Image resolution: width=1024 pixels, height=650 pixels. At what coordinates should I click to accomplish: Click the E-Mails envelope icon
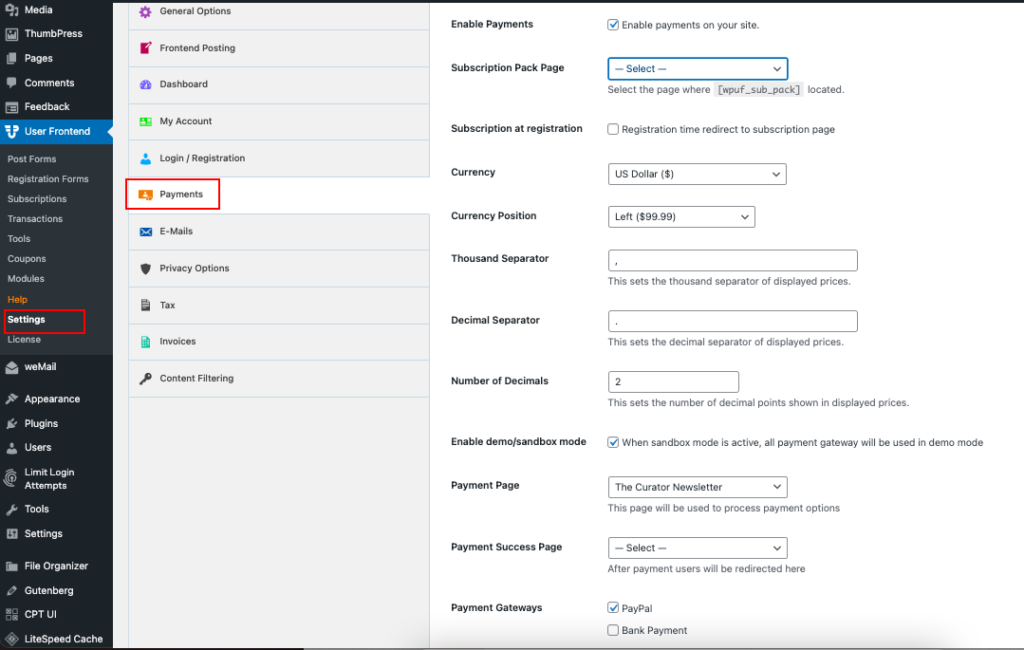click(x=146, y=231)
